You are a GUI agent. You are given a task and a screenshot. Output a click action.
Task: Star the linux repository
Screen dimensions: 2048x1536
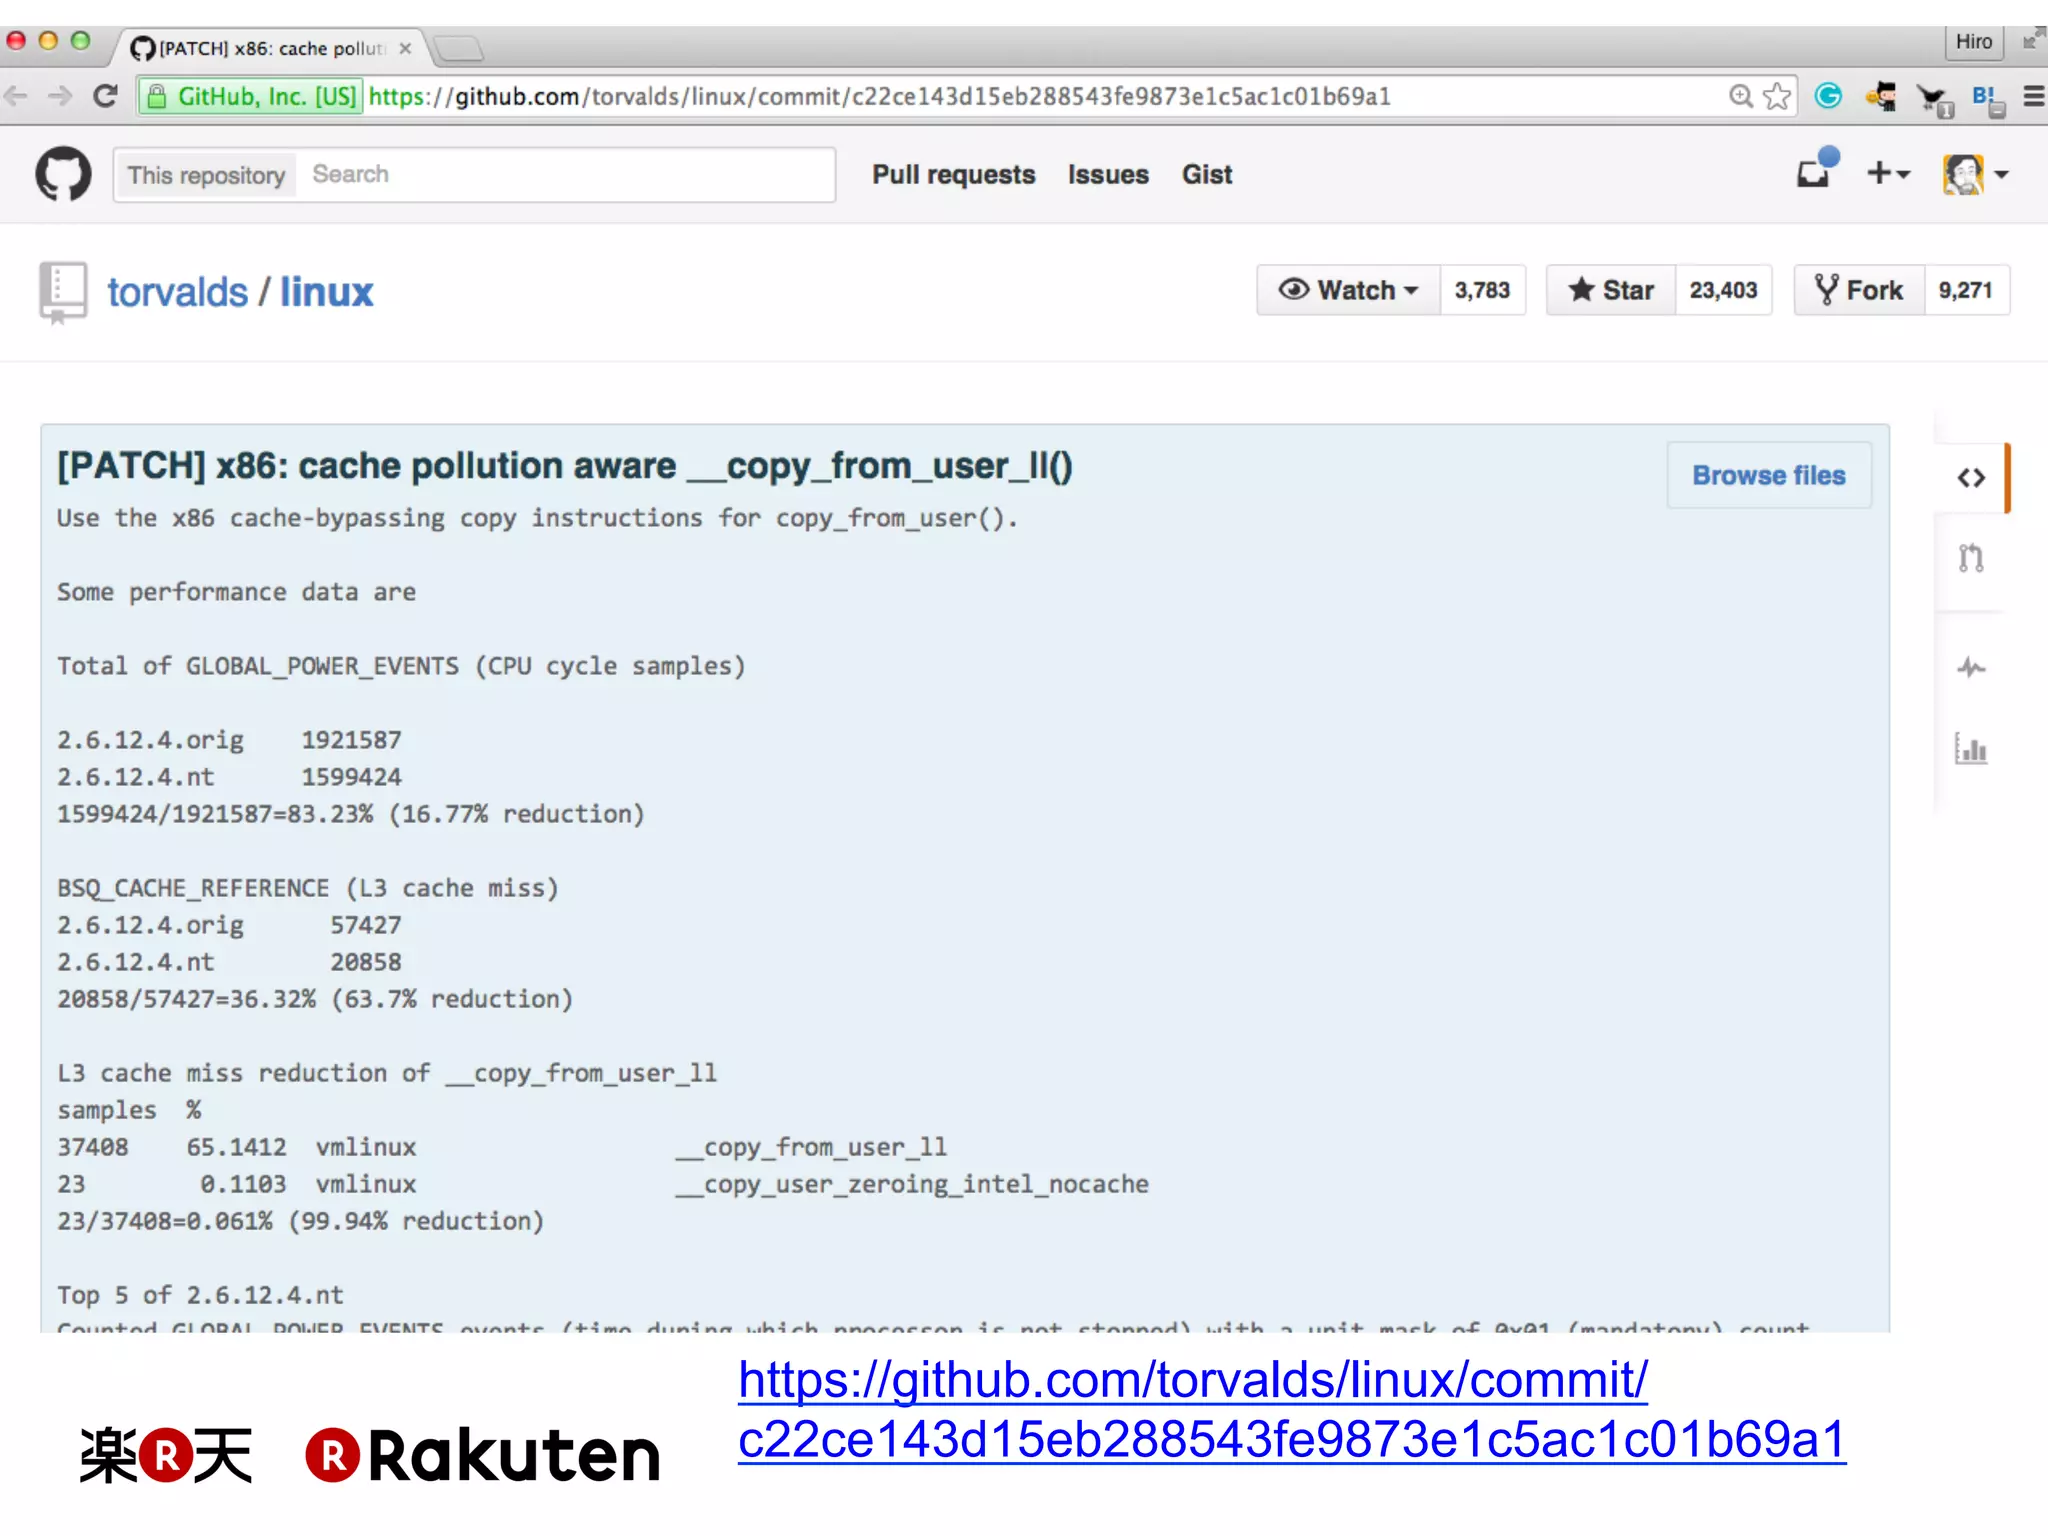click(1610, 290)
